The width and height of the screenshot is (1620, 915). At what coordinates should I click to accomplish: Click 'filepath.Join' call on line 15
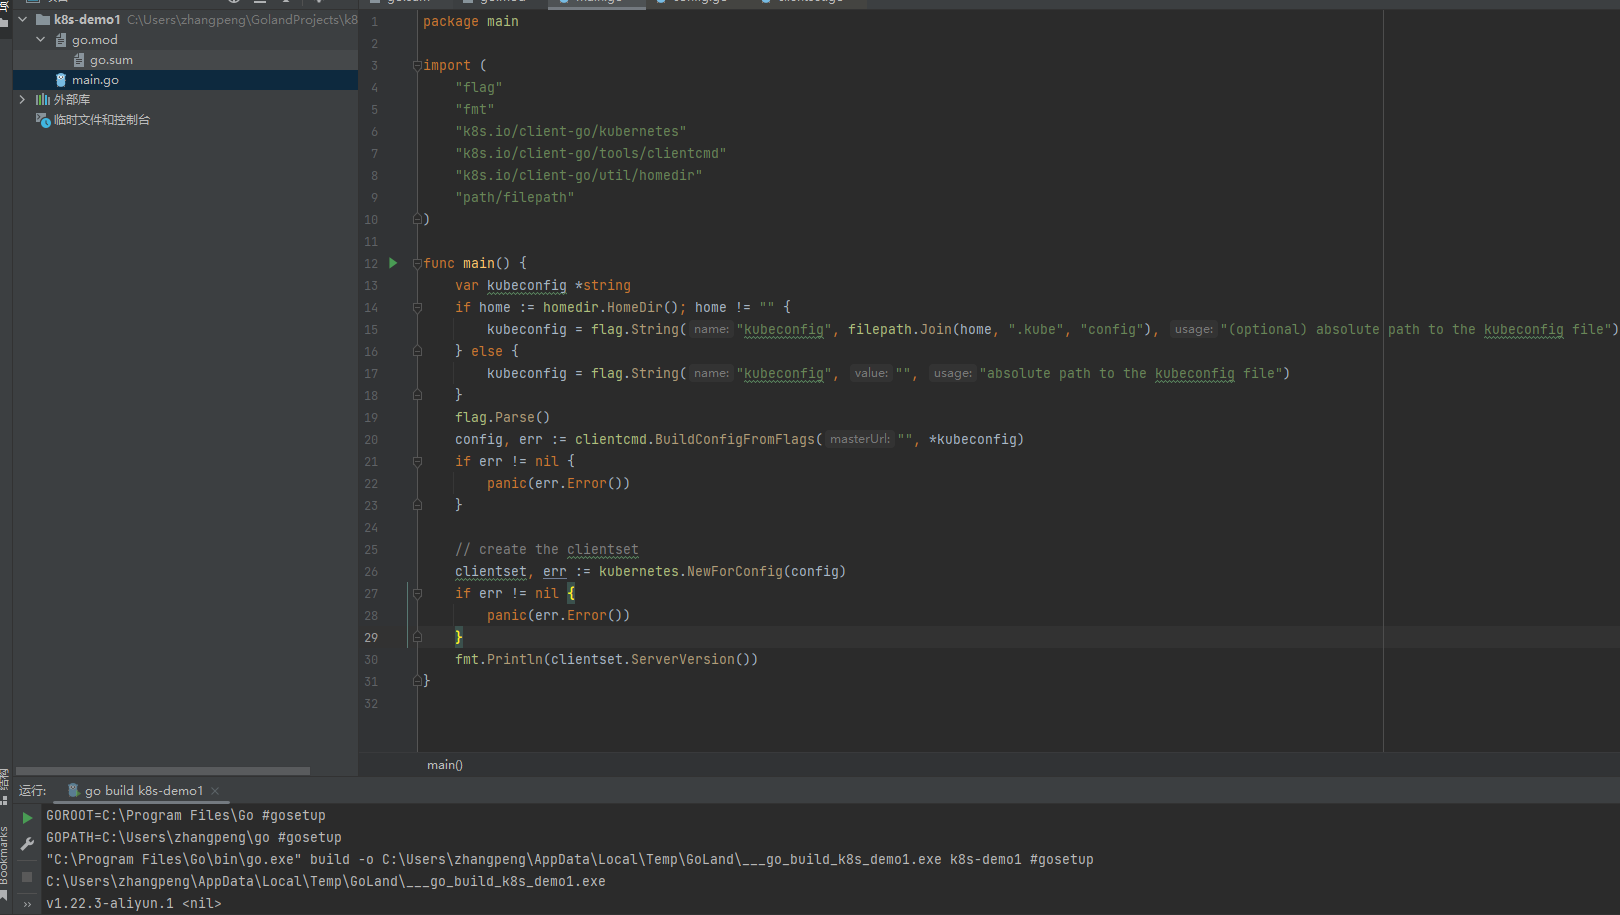[900, 329]
